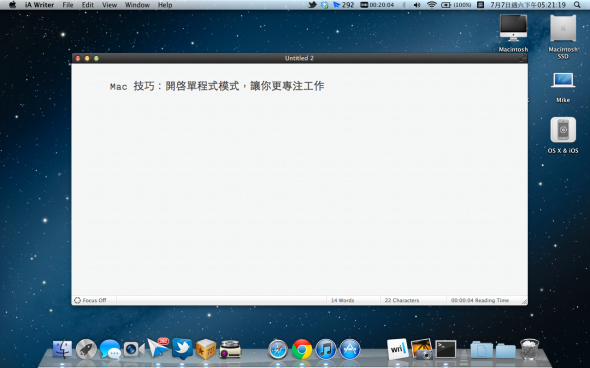The image size is (590, 368).
Task: Click the Bluetooth menu bar icon
Action: (x=404, y=5)
